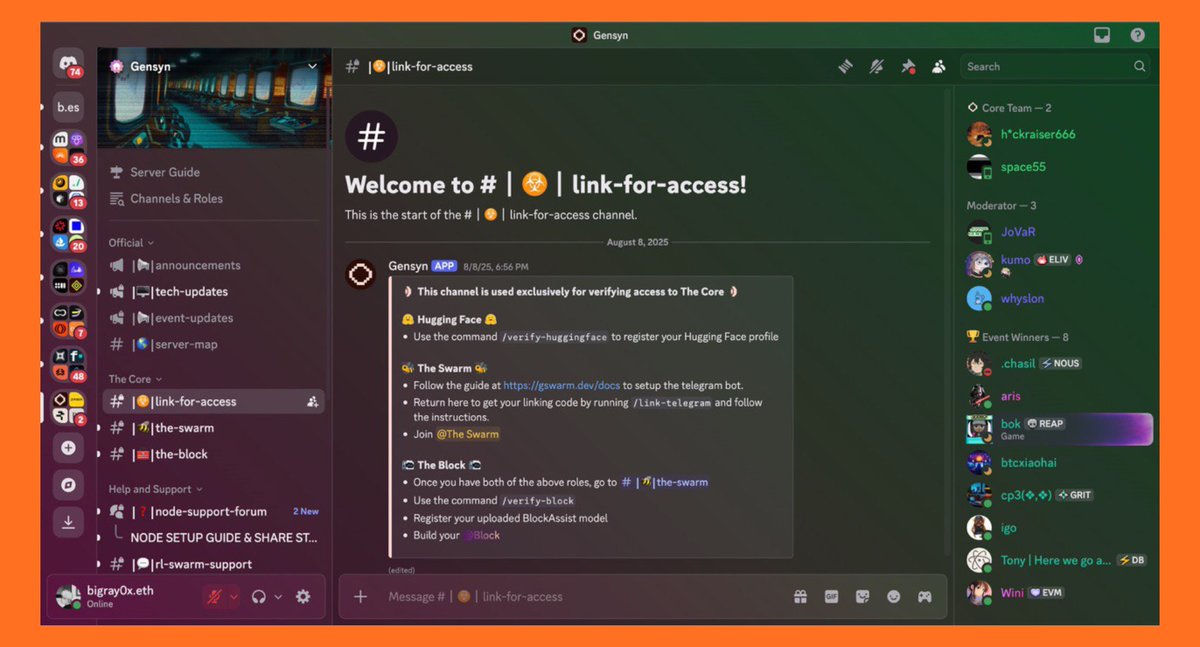The height and width of the screenshot is (647, 1200).
Task: Collapse Help and Support category
Action: [155, 489]
